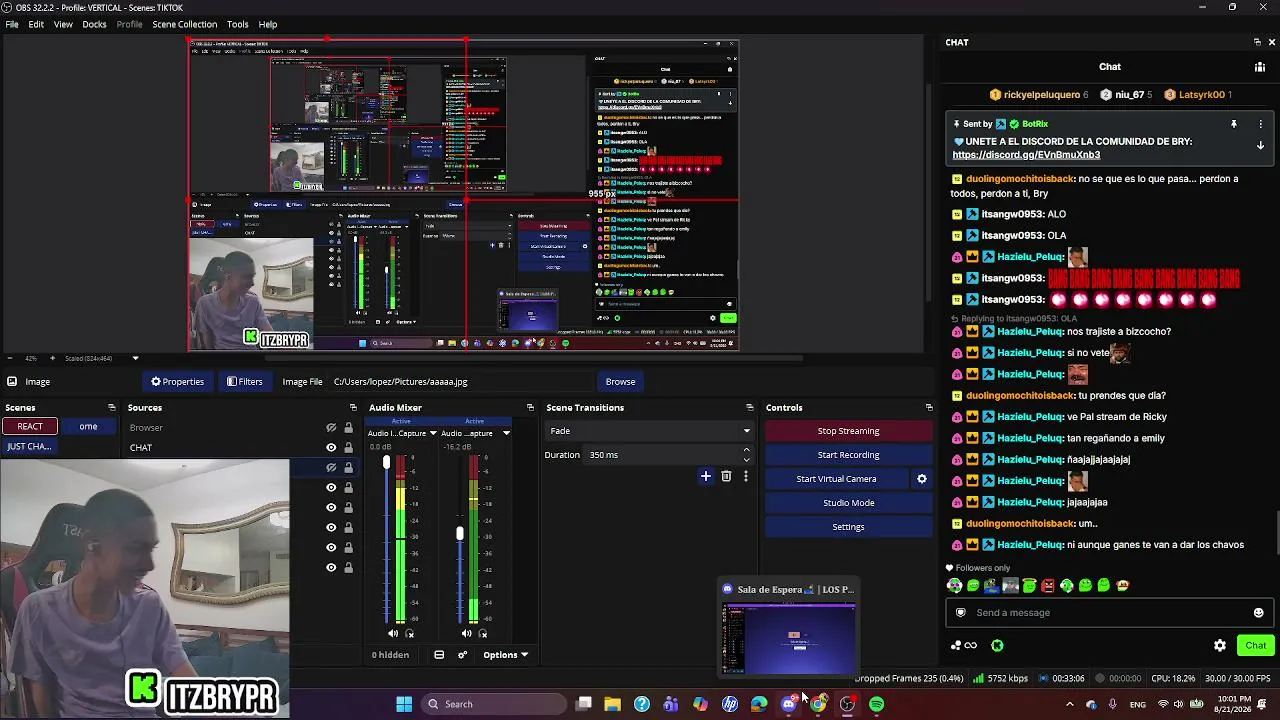Screen dimensions: 1280x720
Task: Select the REACT scene
Action: pyautogui.click(x=30, y=427)
